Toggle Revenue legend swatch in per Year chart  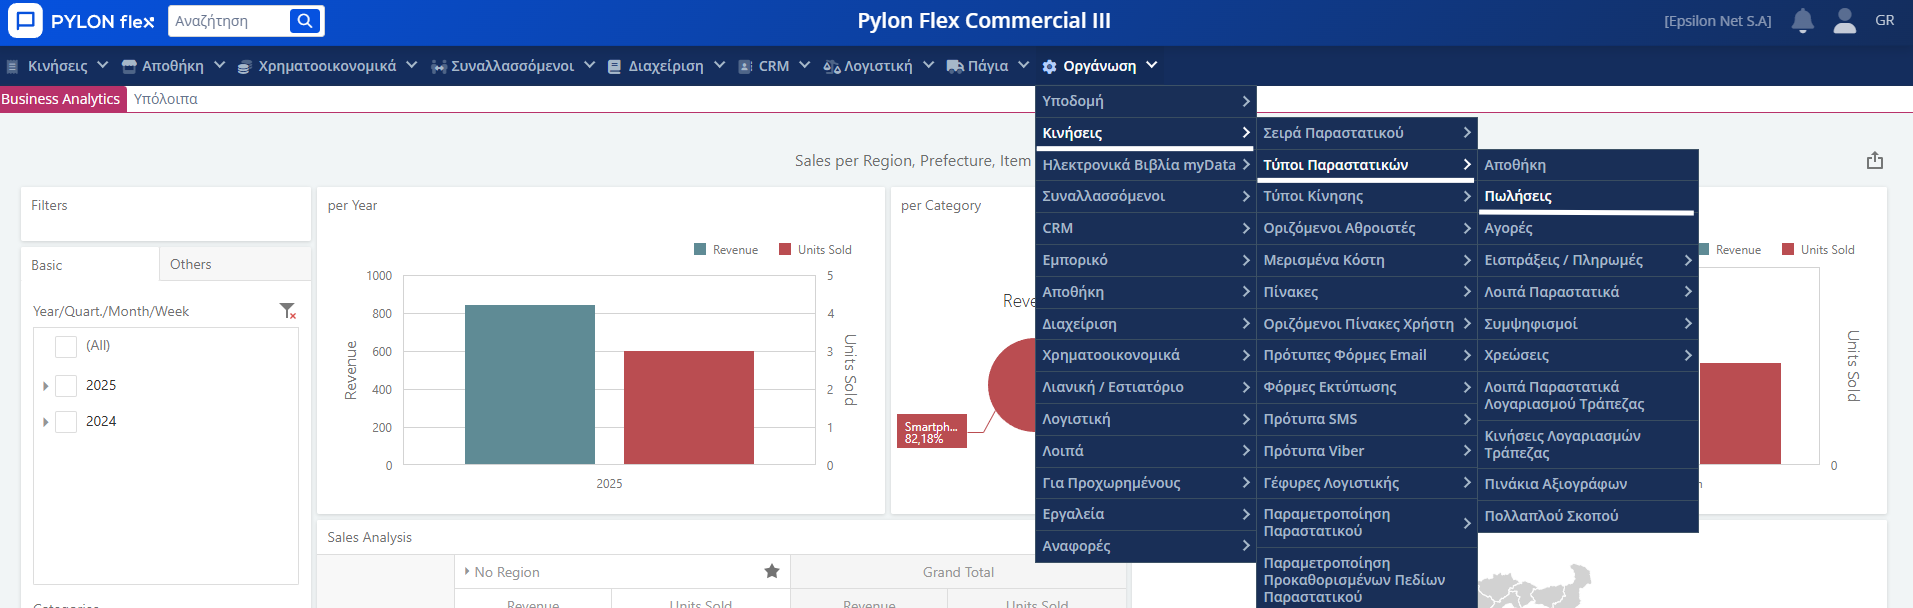(x=700, y=249)
